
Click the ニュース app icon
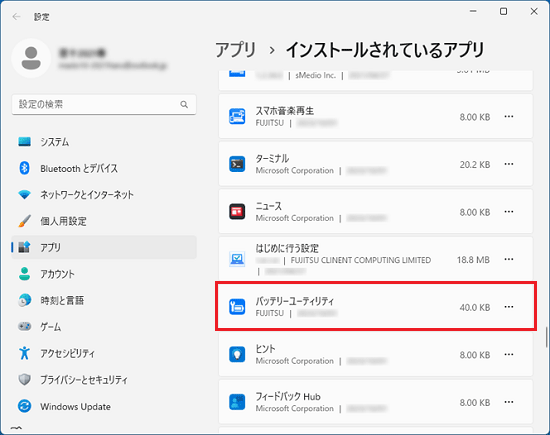coord(237,212)
